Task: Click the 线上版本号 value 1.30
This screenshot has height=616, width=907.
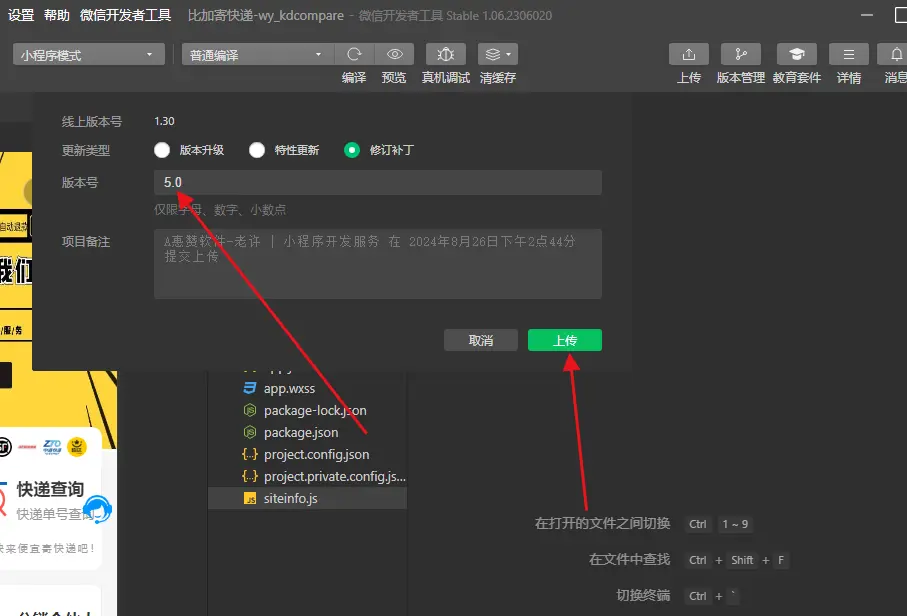Action: (x=164, y=121)
